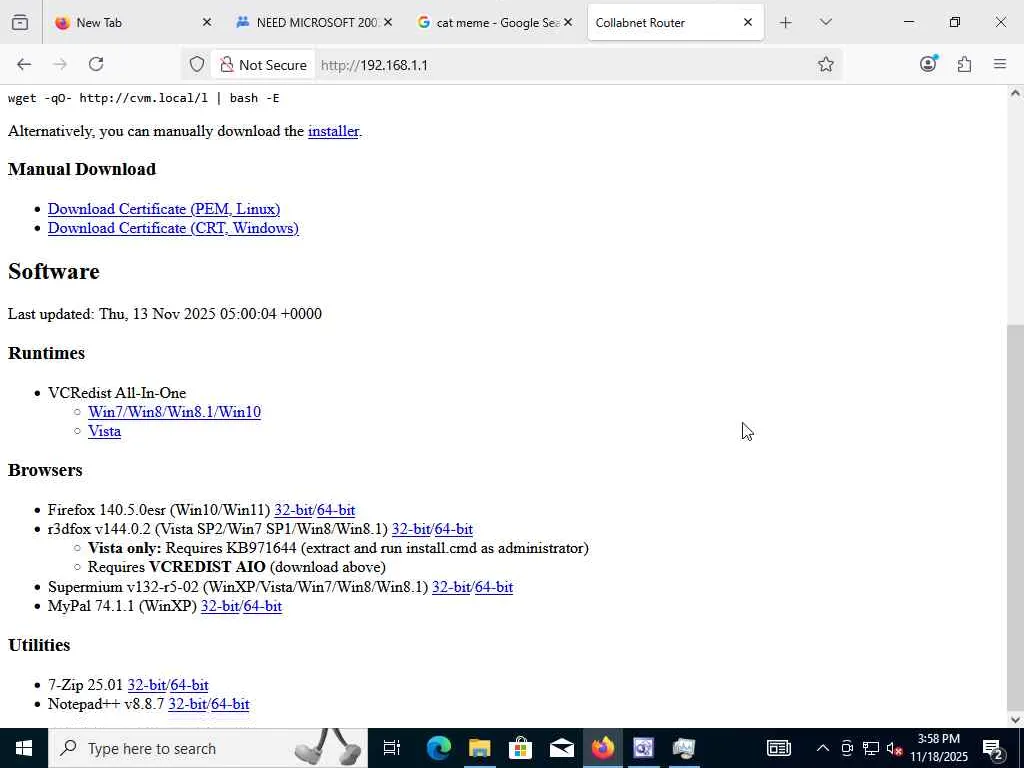Click Firefox icon in taskbar

[x=603, y=748]
